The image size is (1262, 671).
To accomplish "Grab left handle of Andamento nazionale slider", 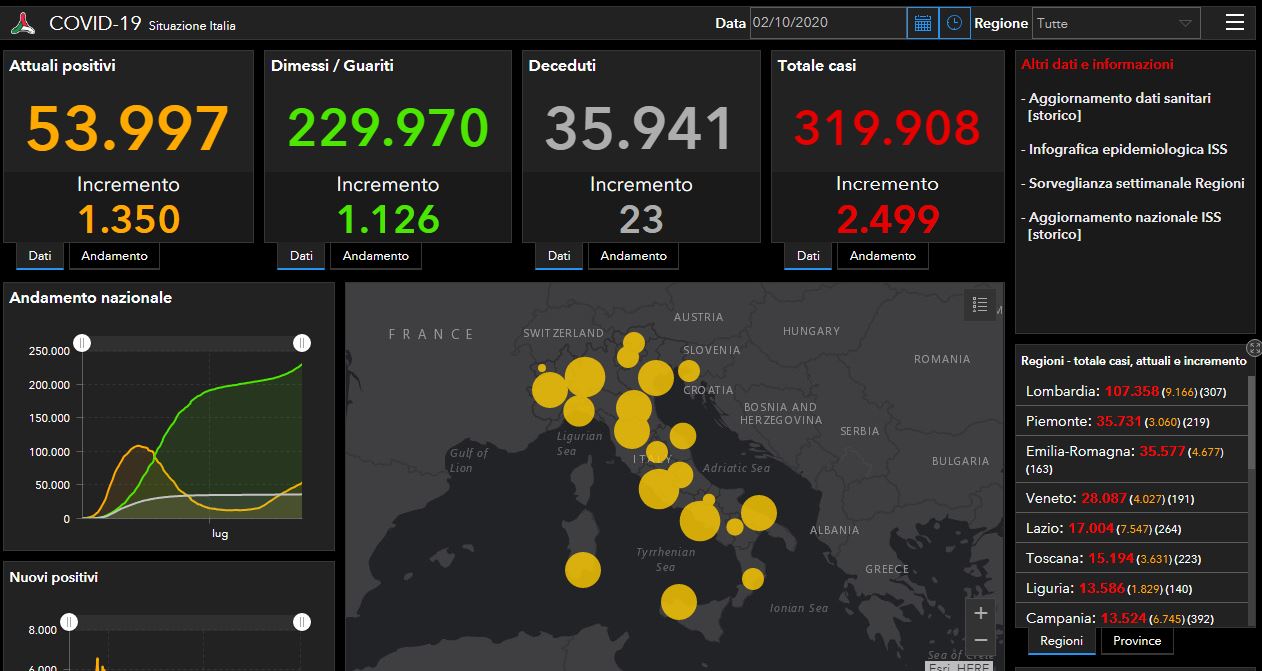I will [83, 343].
